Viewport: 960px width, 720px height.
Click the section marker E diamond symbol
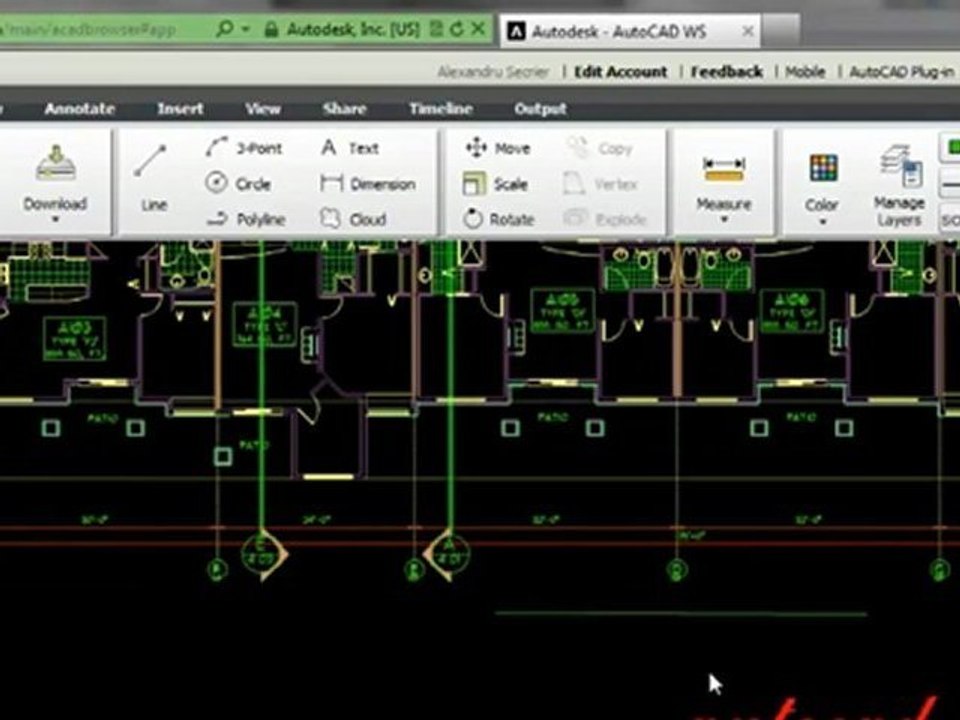pos(262,554)
